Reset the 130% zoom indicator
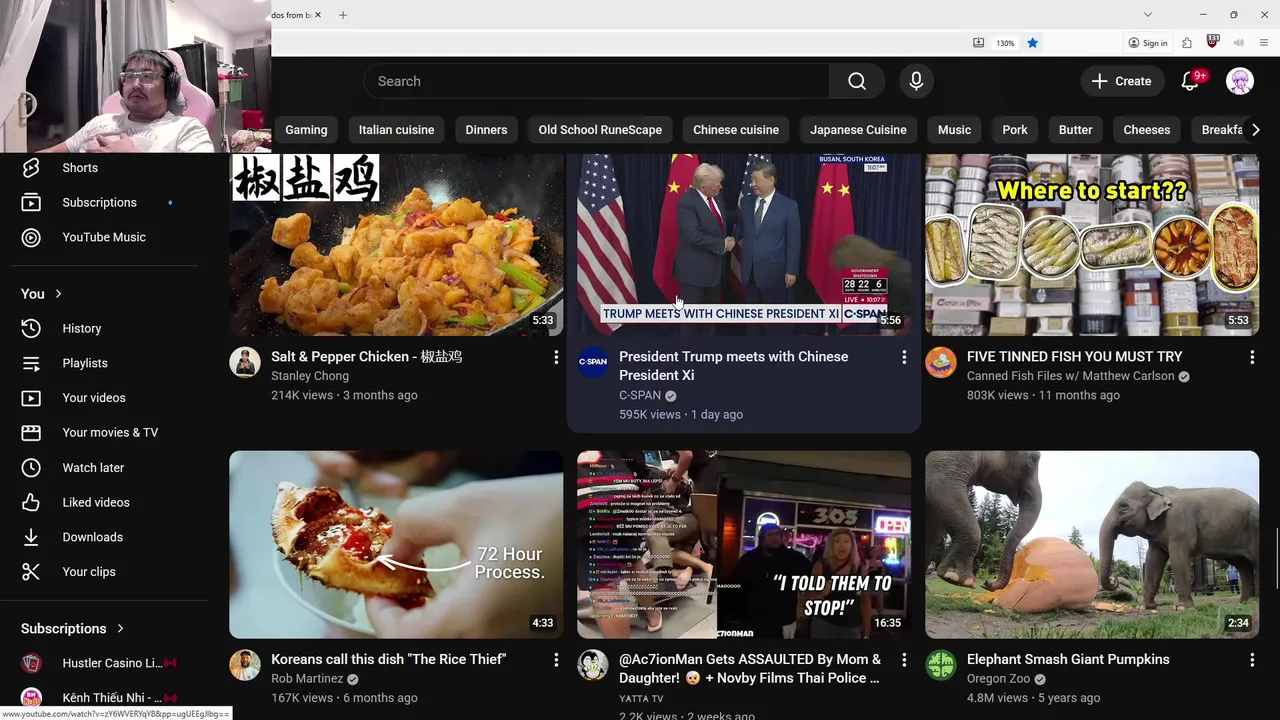This screenshot has width=1280, height=720. (x=1005, y=43)
